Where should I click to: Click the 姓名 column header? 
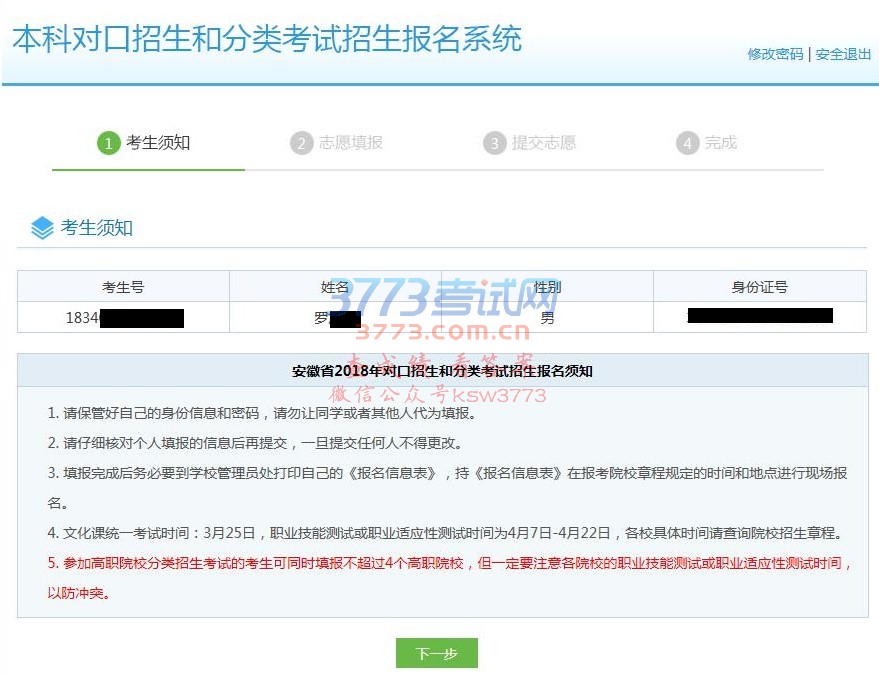(x=335, y=287)
